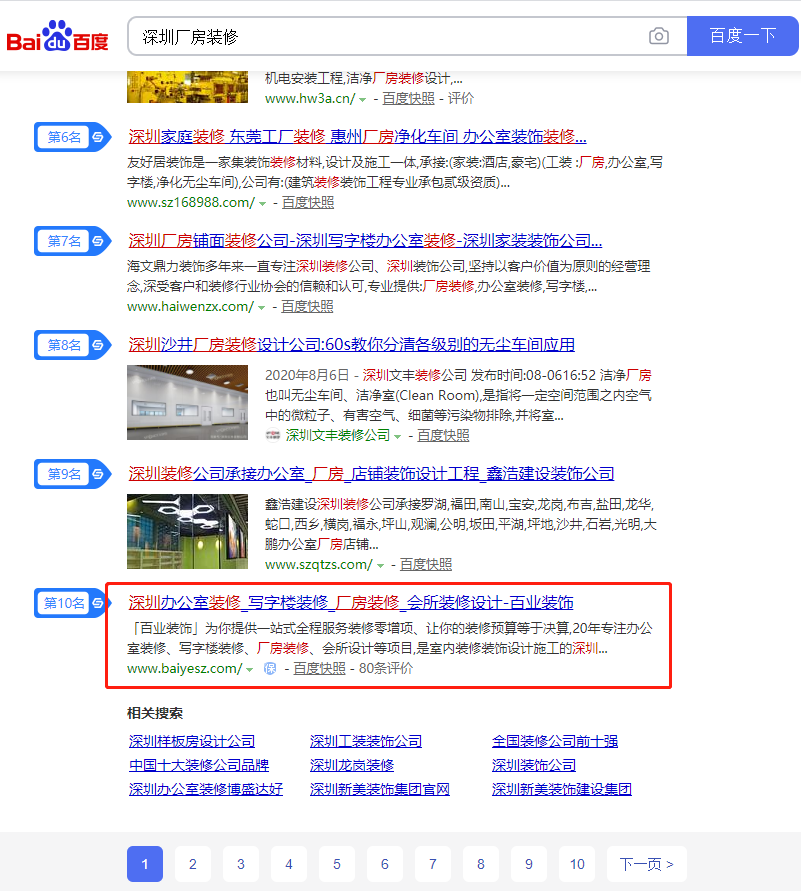Search related: 深圳装饰公司
The height and width of the screenshot is (891, 801).
click(534, 765)
